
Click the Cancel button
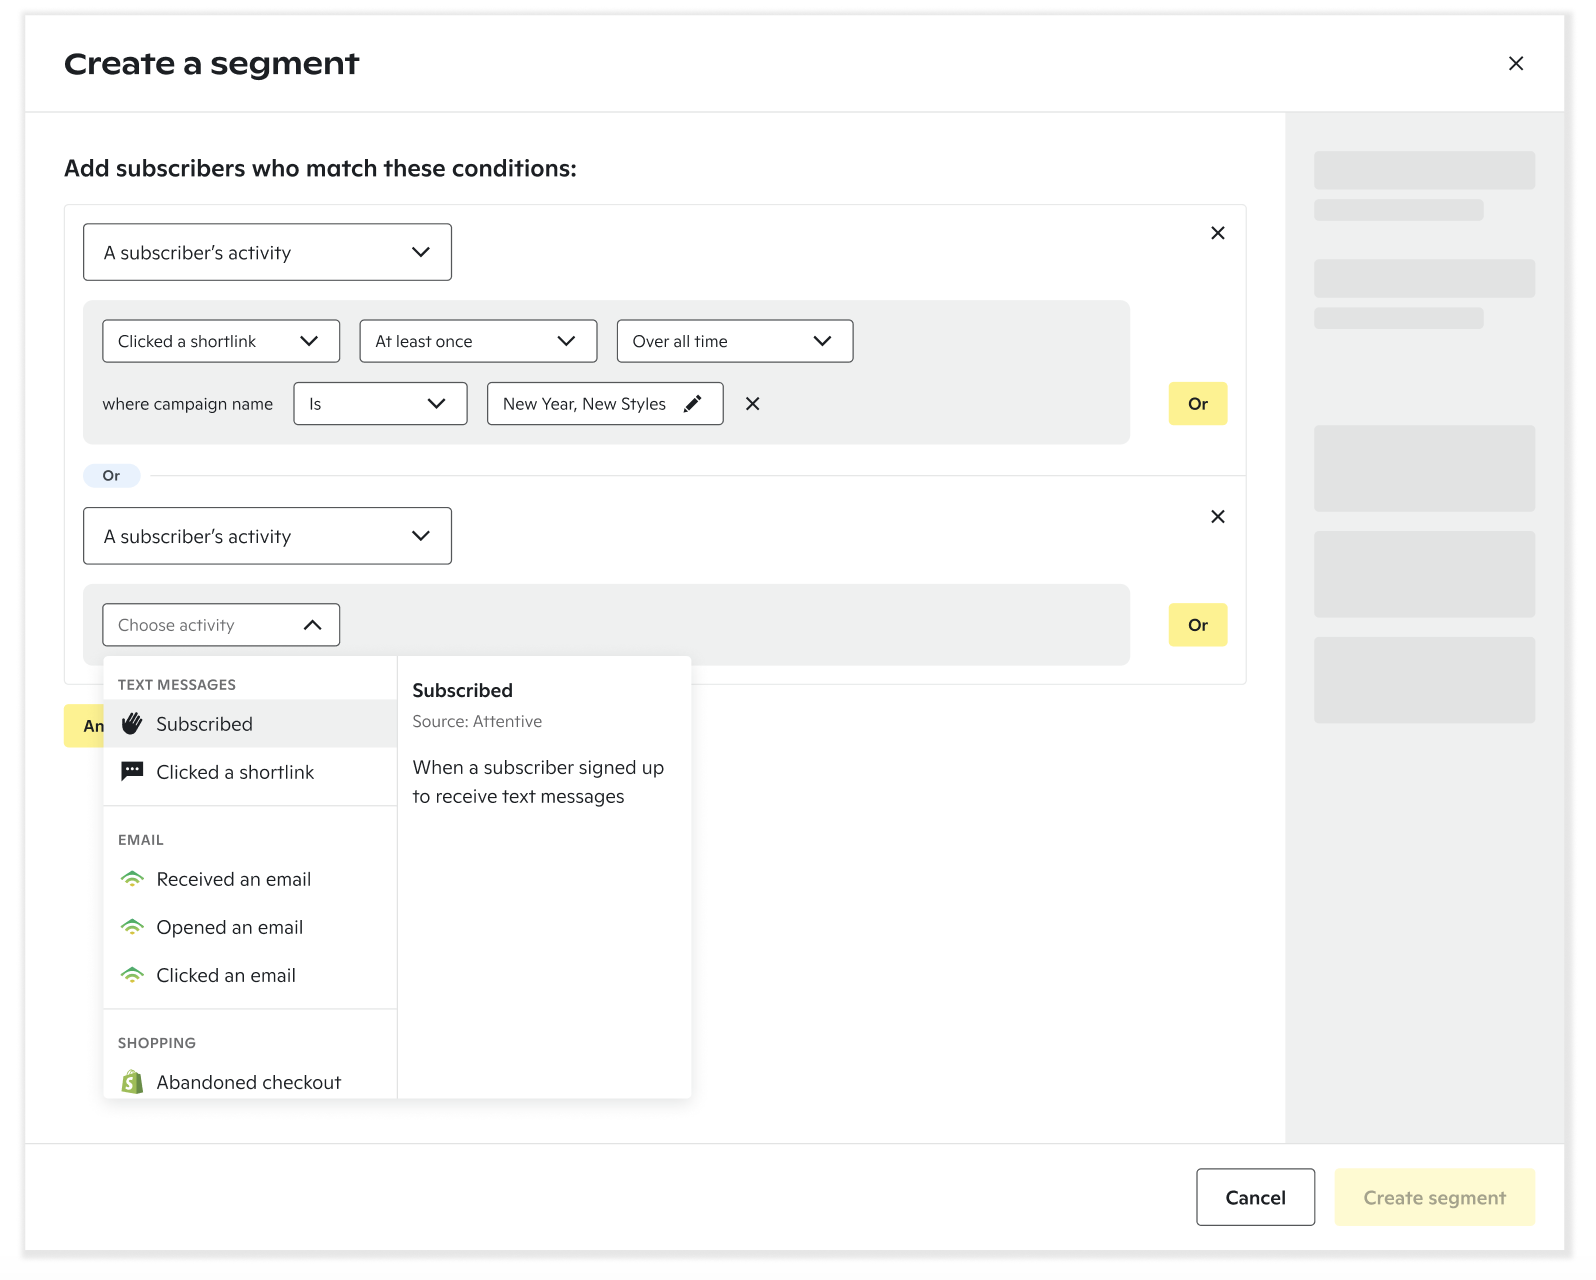pyautogui.click(x=1255, y=1197)
